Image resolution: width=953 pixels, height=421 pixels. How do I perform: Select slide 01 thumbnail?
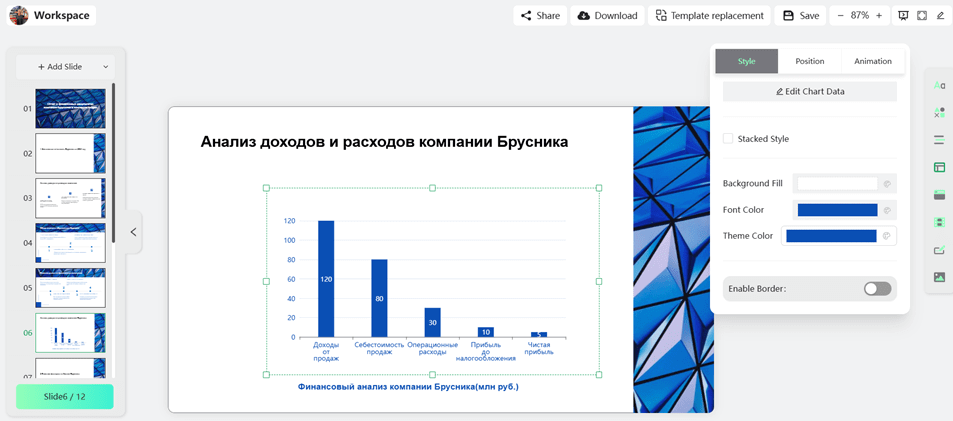click(70, 109)
